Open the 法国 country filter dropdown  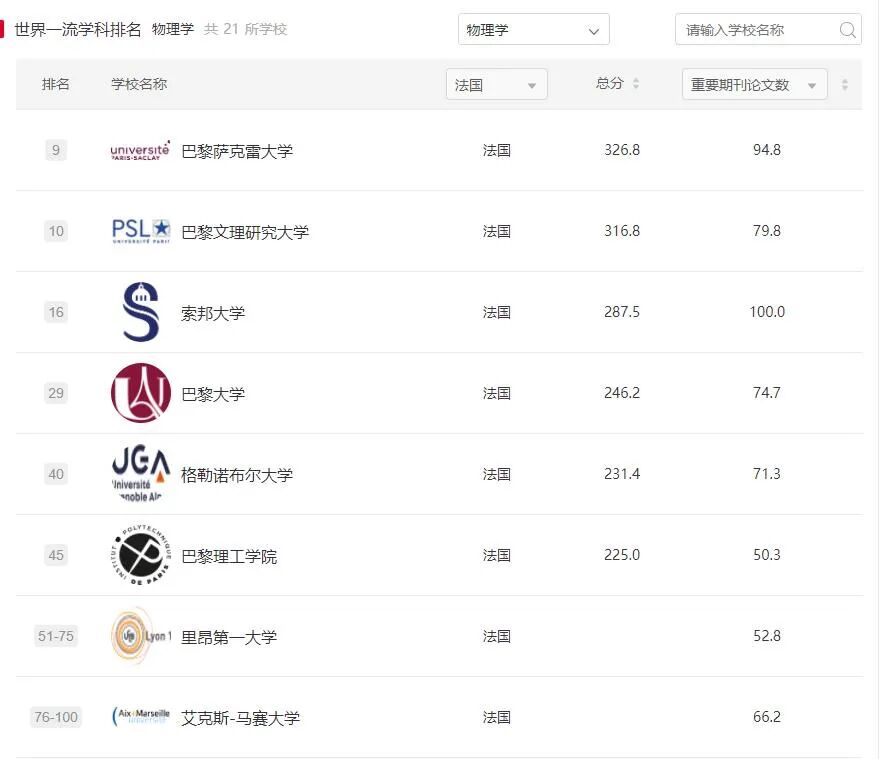tap(496, 84)
